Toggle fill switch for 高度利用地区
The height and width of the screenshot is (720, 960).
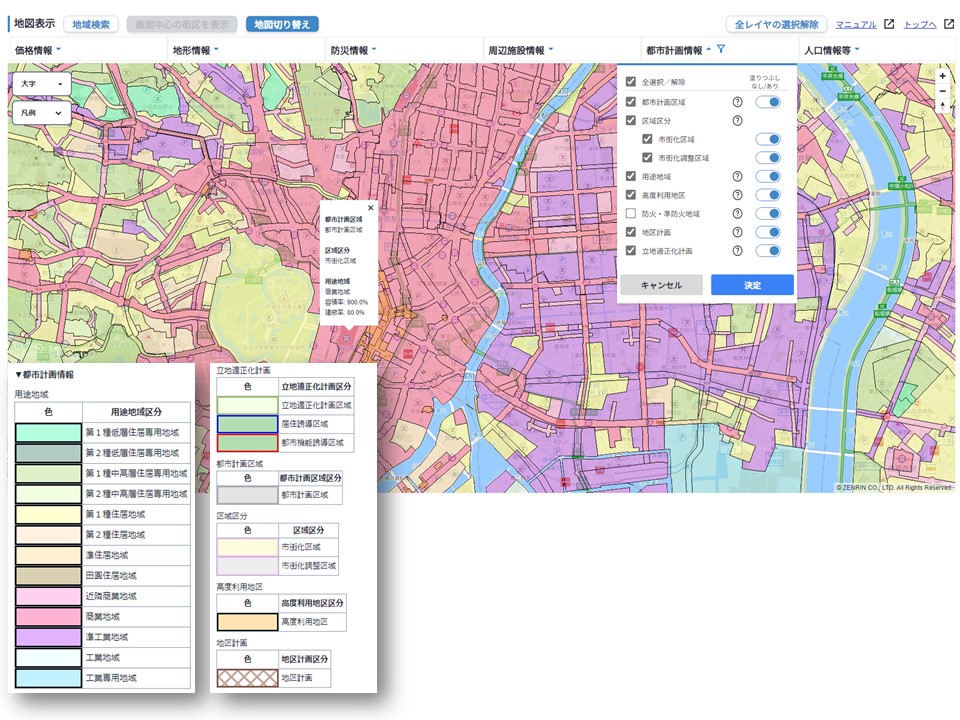point(767,195)
